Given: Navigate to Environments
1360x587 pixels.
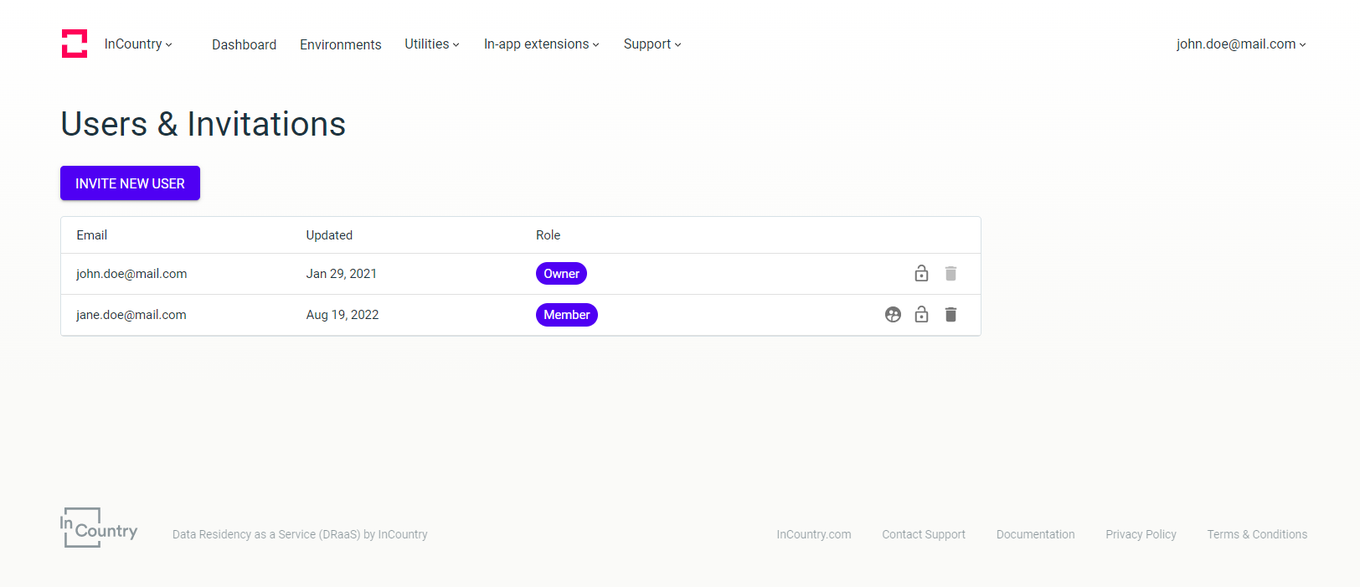Looking at the screenshot, I should [340, 44].
